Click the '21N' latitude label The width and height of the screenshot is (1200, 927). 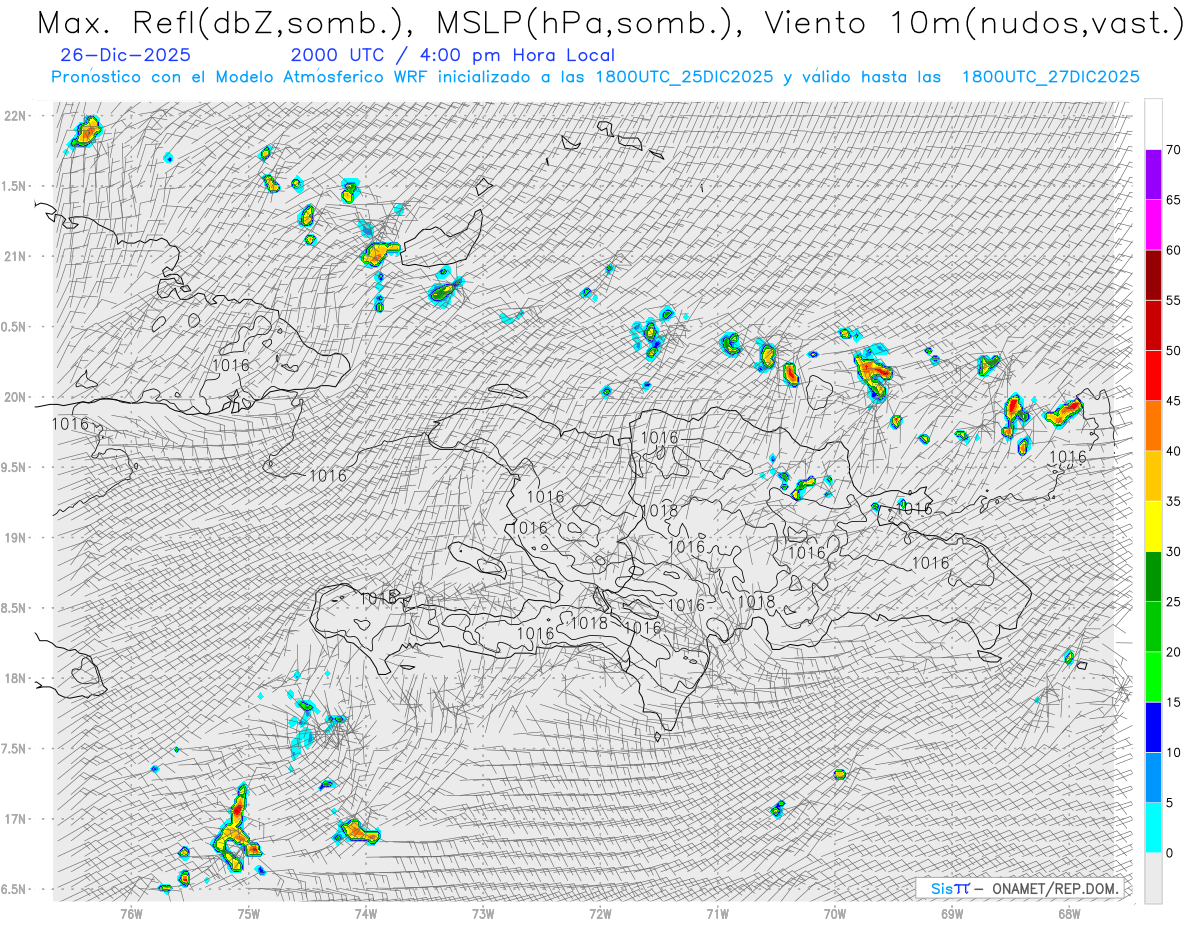[14, 256]
